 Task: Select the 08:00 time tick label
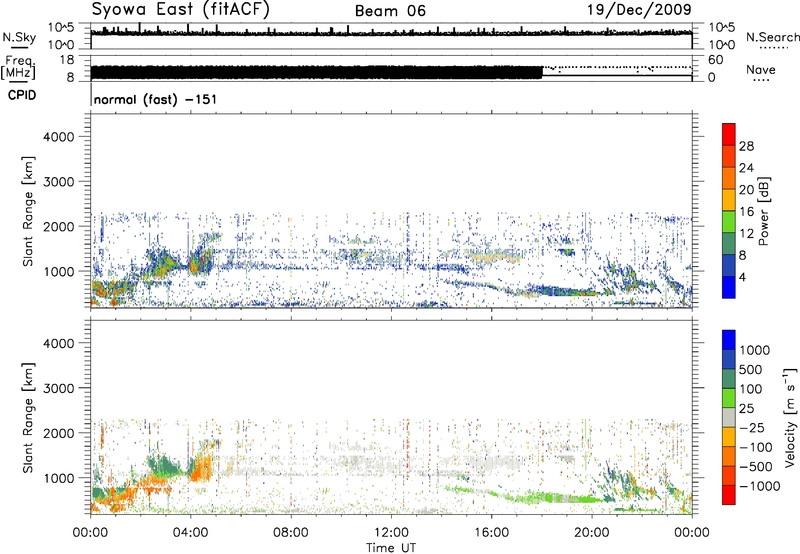(291, 533)
